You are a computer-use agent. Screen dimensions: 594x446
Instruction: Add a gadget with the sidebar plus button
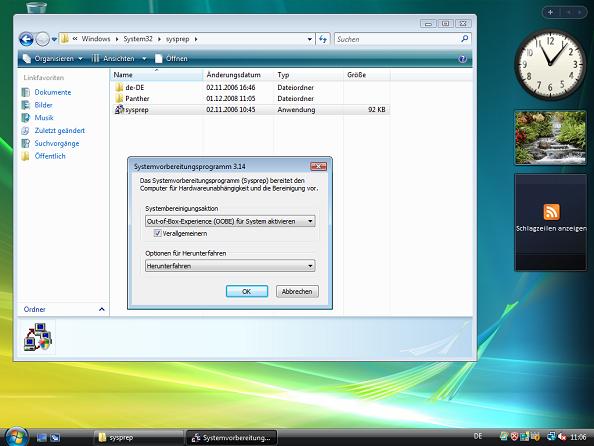550,13
